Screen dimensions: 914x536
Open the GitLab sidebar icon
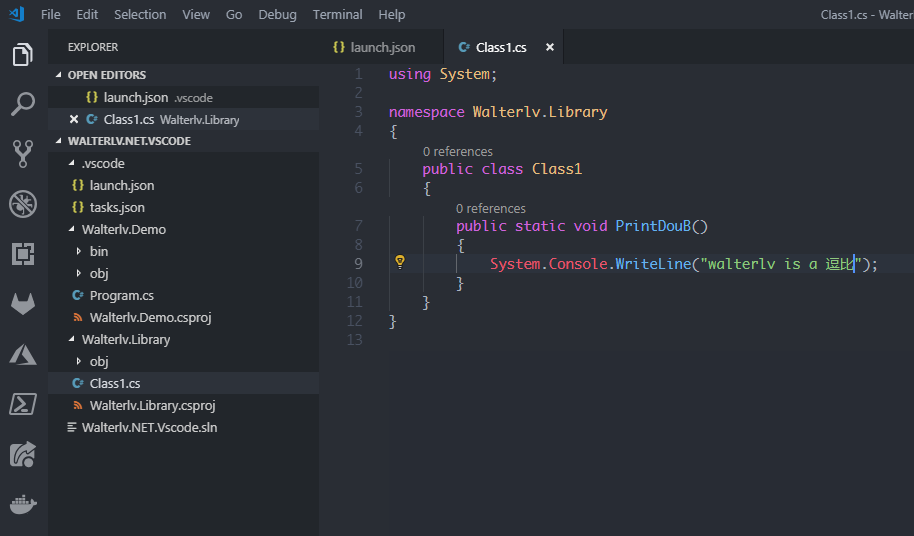pyautogui.click(x=23, y=304)
